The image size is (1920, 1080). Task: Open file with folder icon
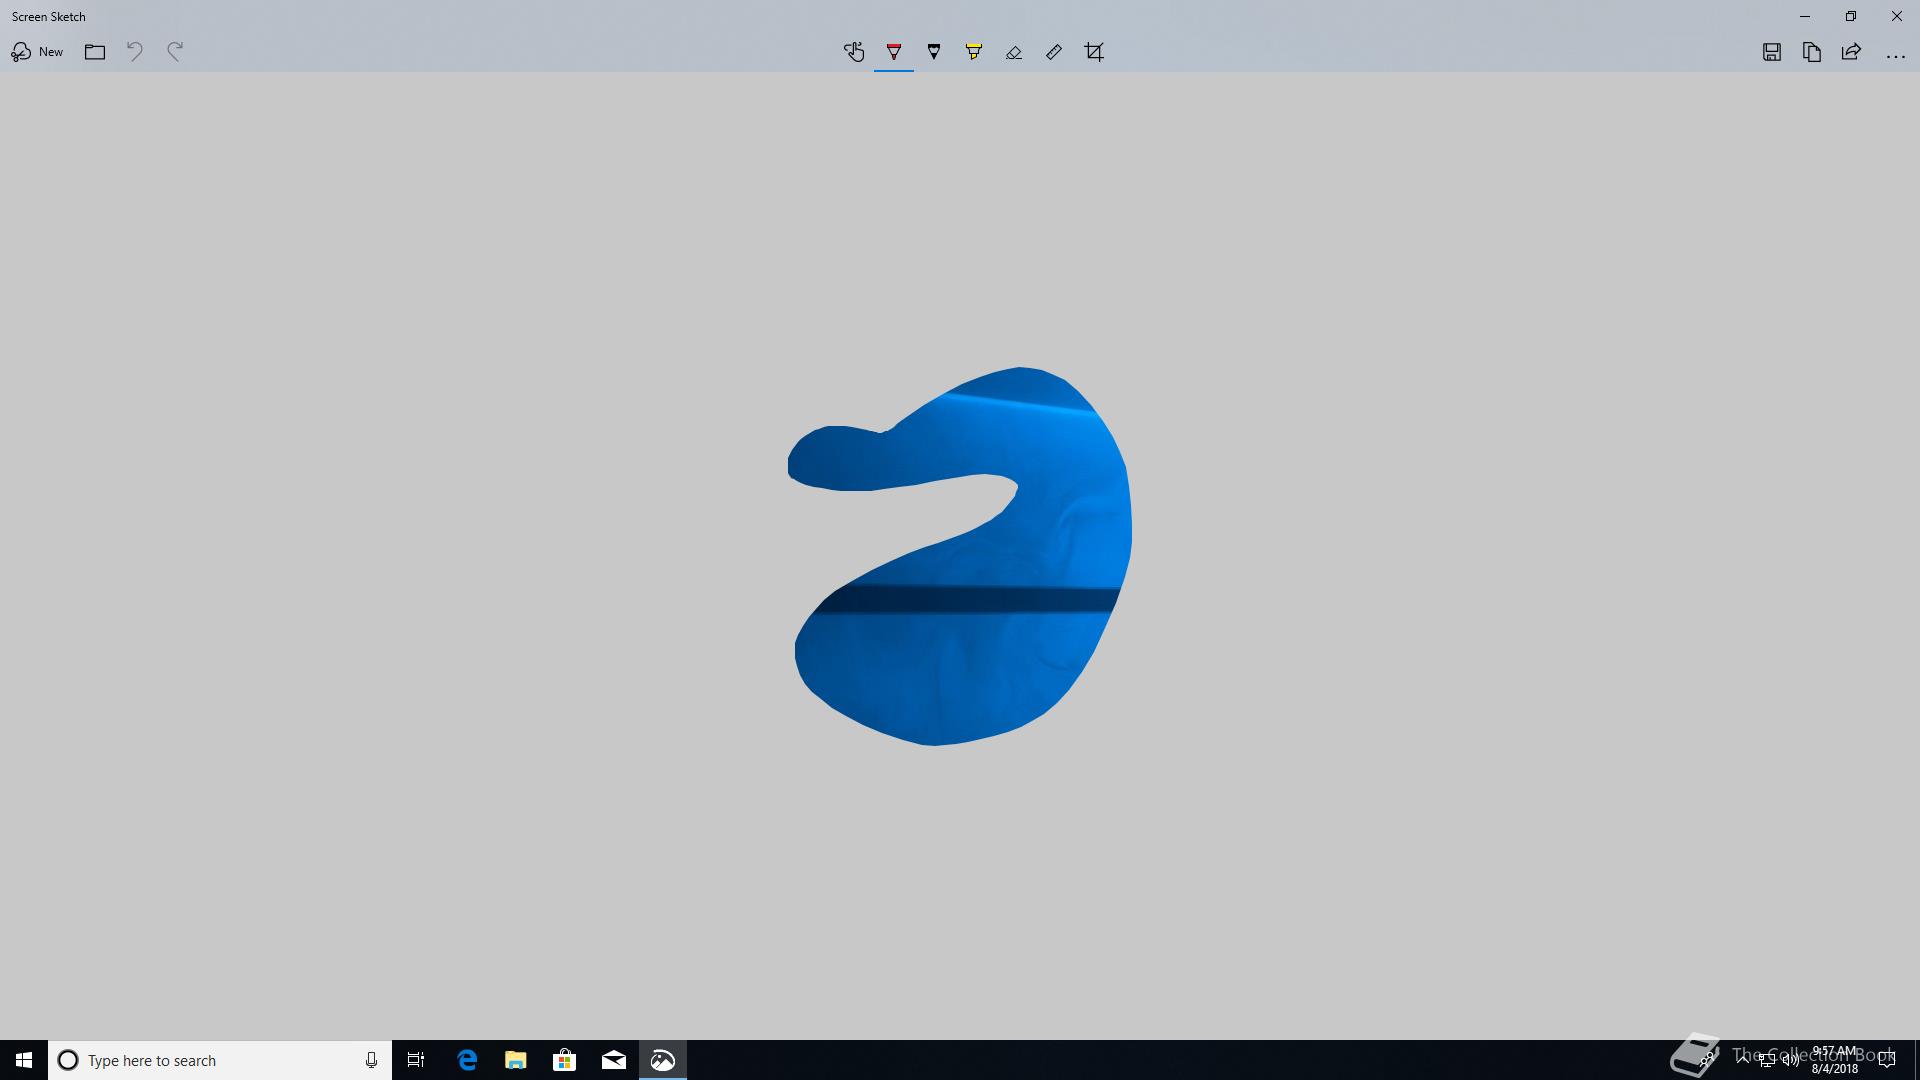pyautogui.click(x=95, y=52)
